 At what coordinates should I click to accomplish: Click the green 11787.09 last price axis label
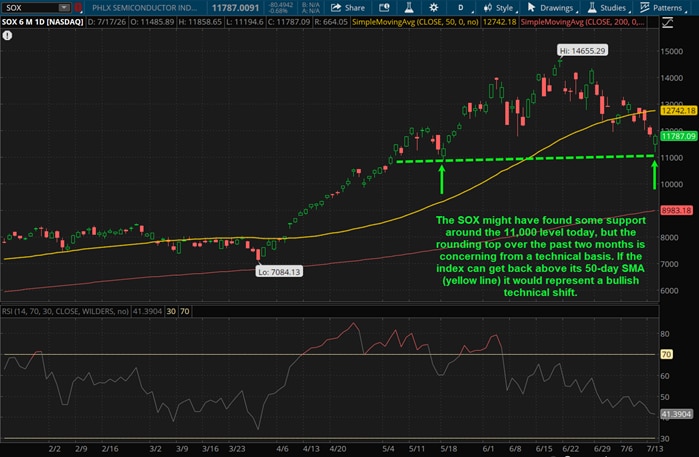678,136
